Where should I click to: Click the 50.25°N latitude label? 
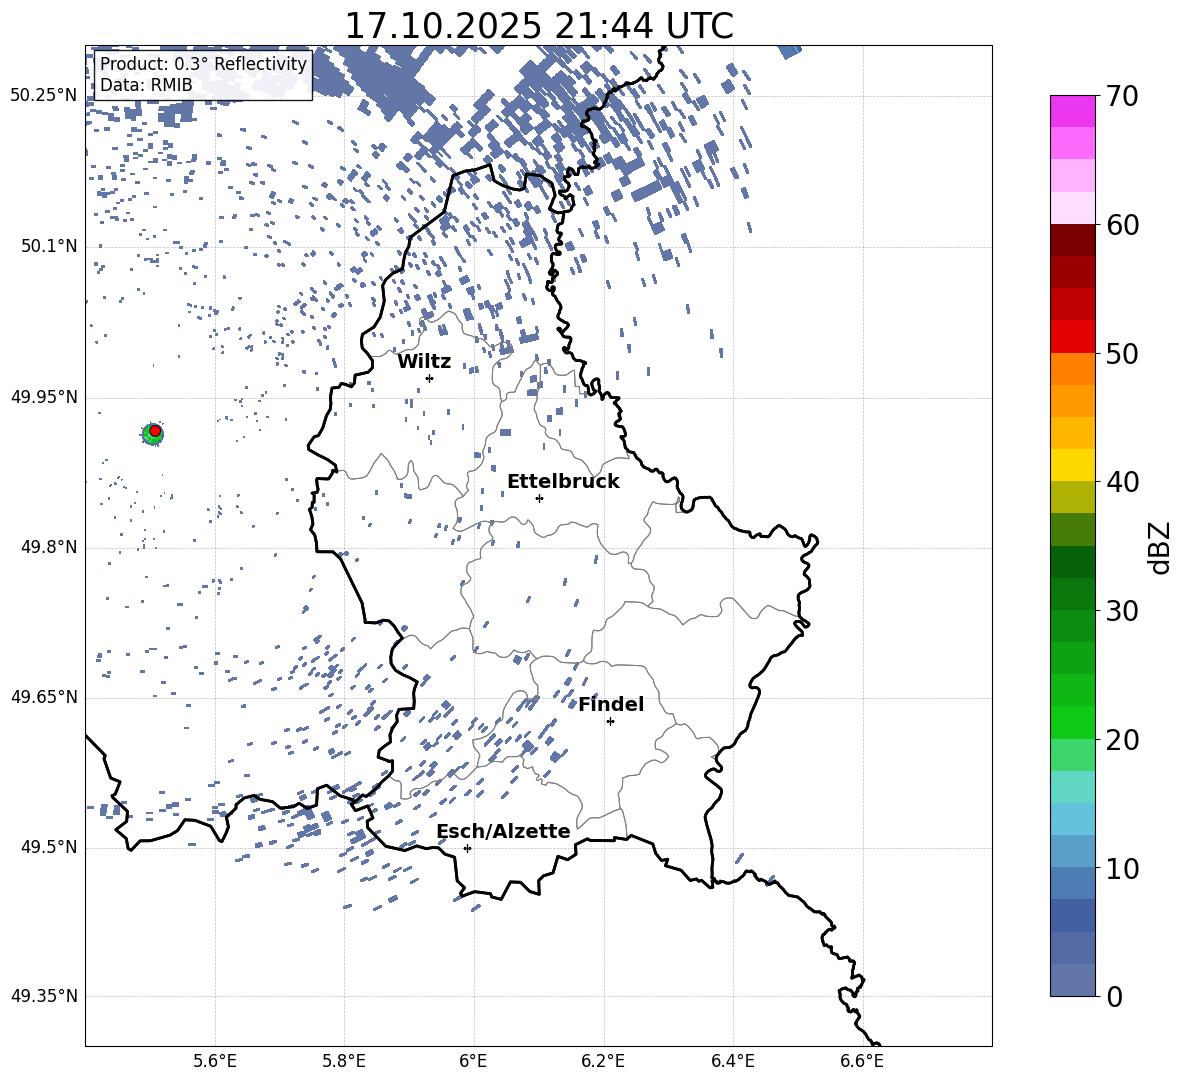44,96
